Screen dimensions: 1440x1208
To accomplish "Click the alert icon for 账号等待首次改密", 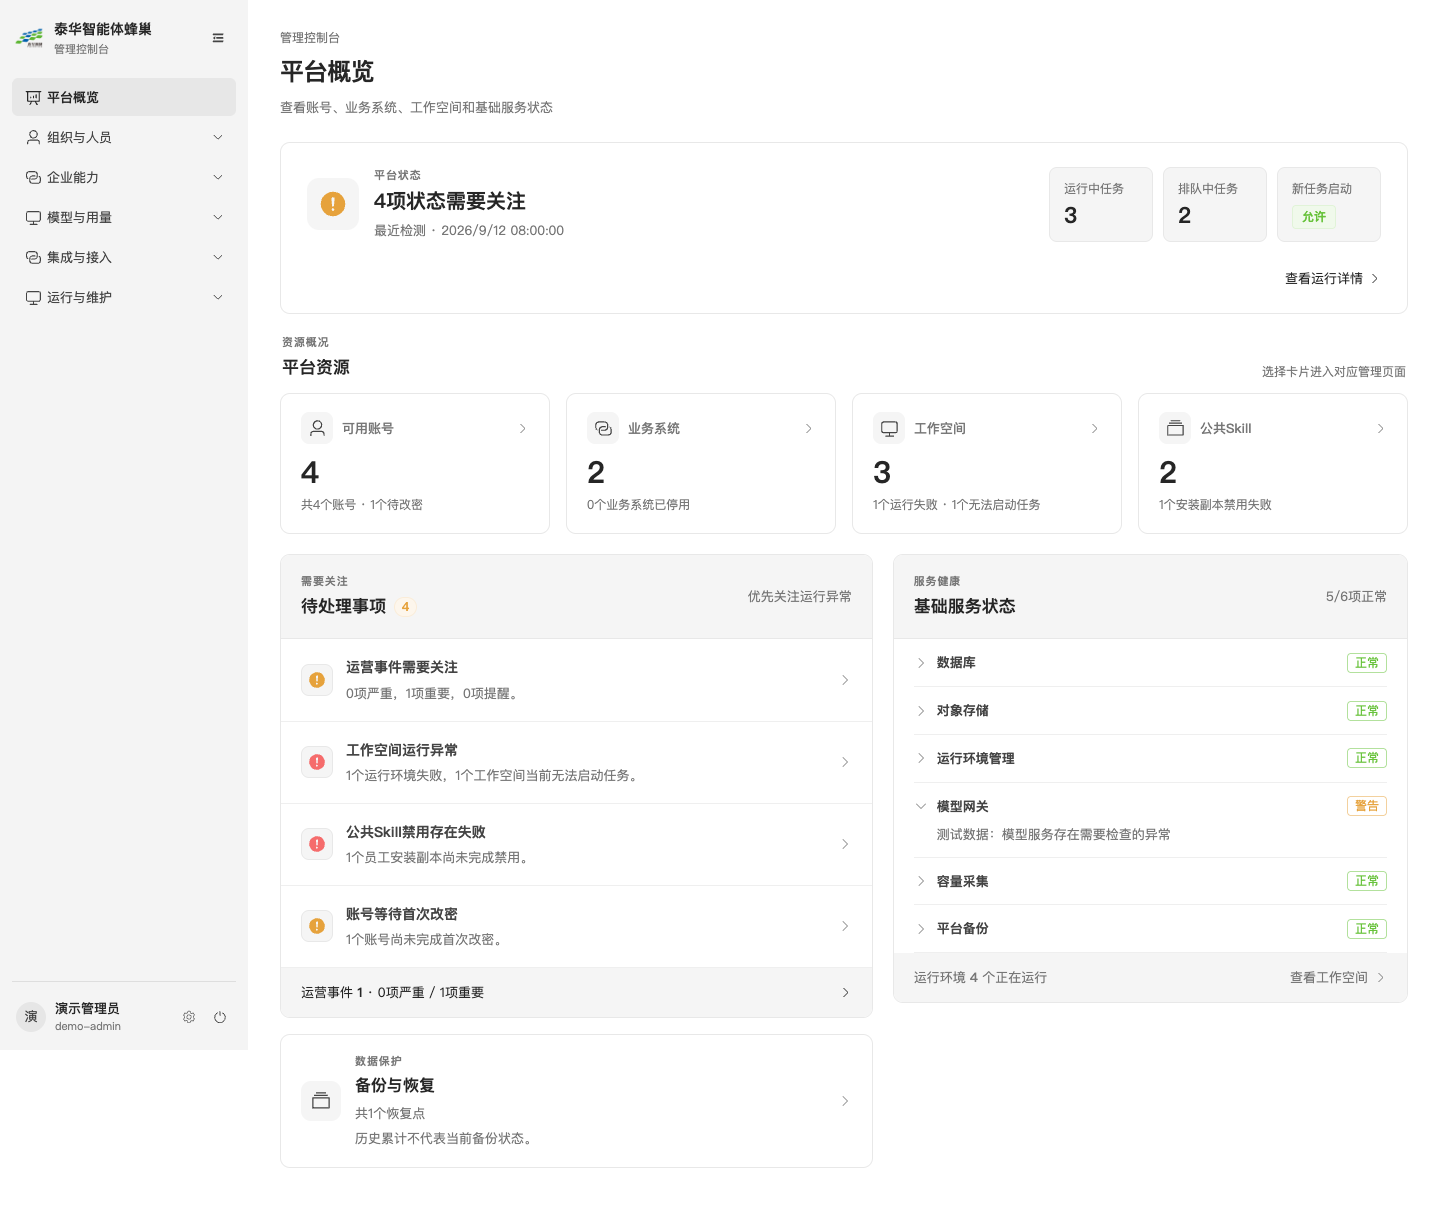I will pyautogui.click(x=317, y=926).
